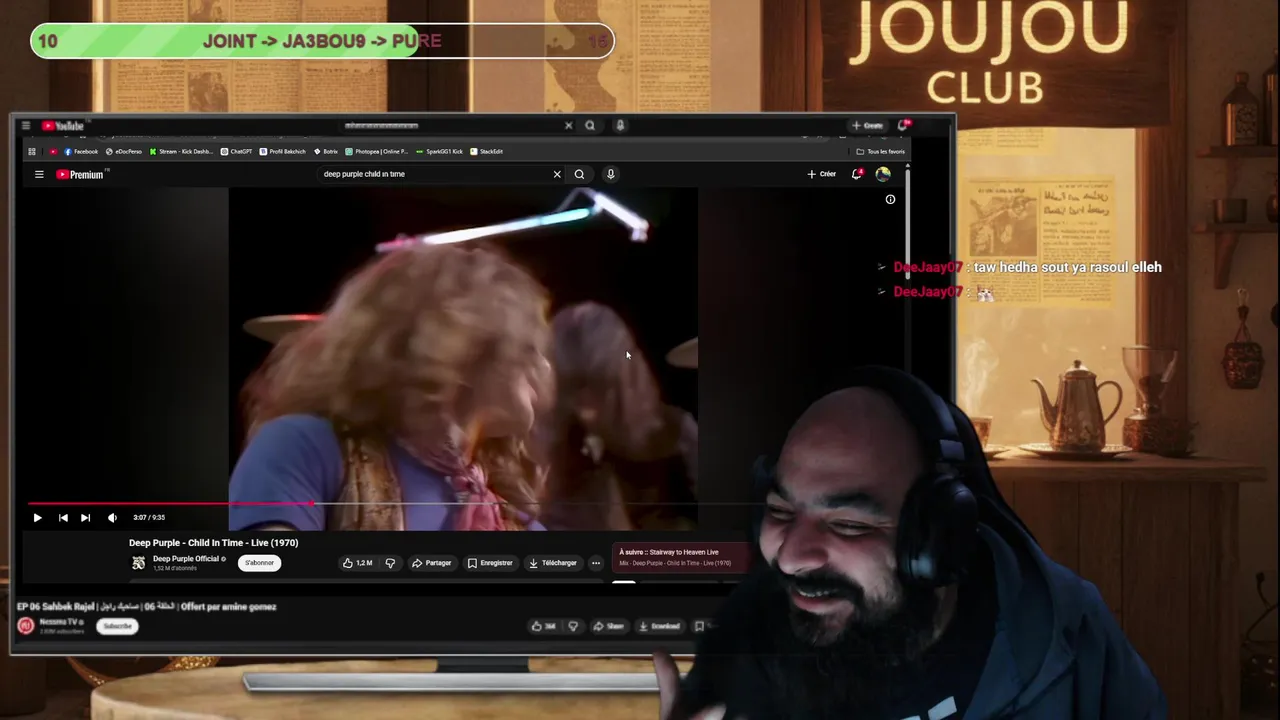Click the 3:07 / 9:35 time display
The height and width of the screenshot is (720, 1280).
149,517
